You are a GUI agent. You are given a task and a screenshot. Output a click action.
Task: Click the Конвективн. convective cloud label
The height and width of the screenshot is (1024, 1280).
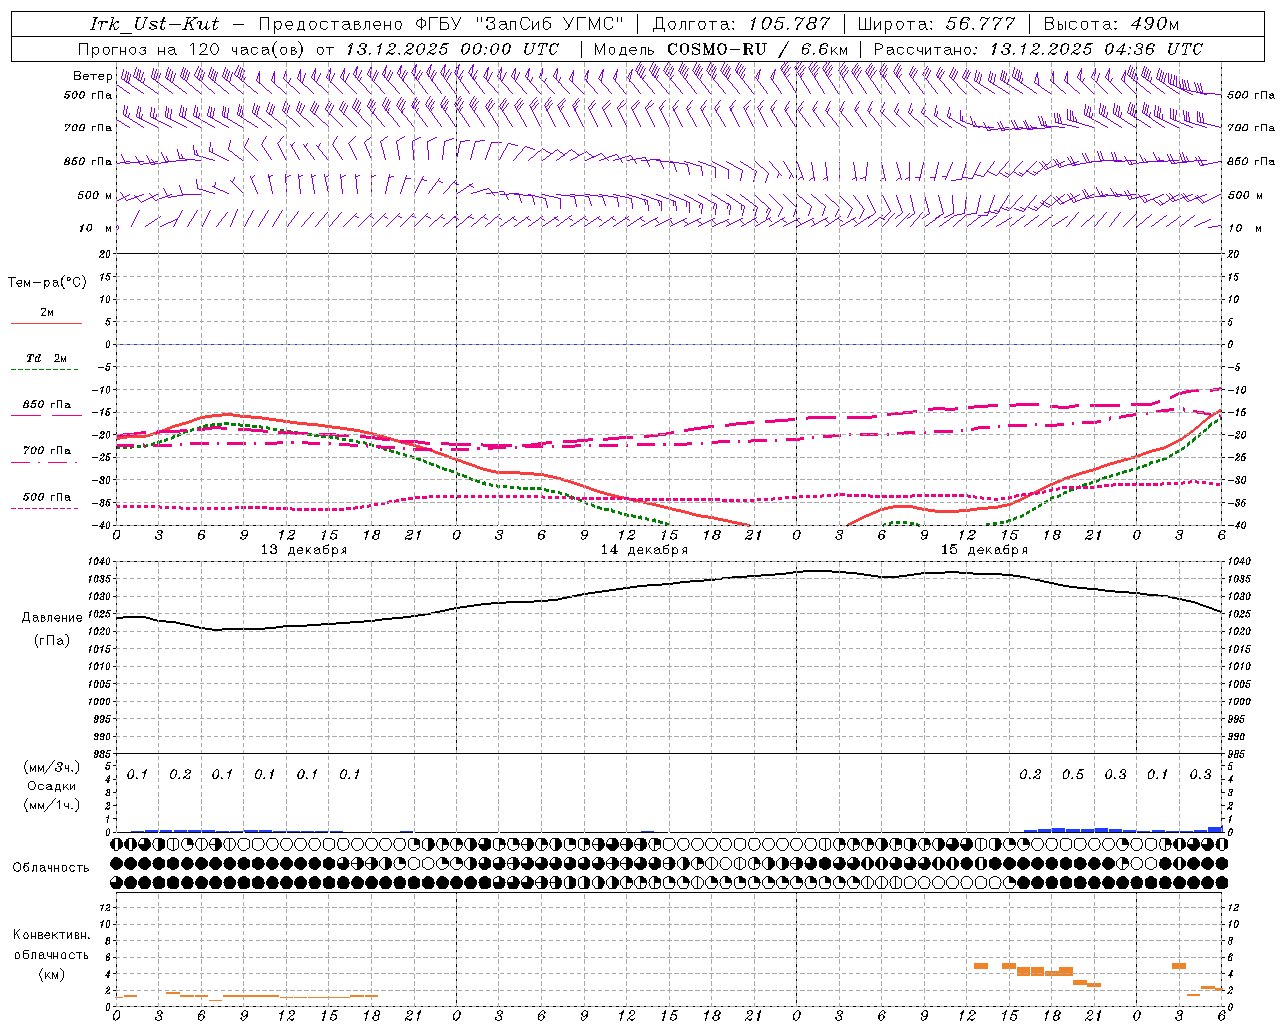pos(51,935)
